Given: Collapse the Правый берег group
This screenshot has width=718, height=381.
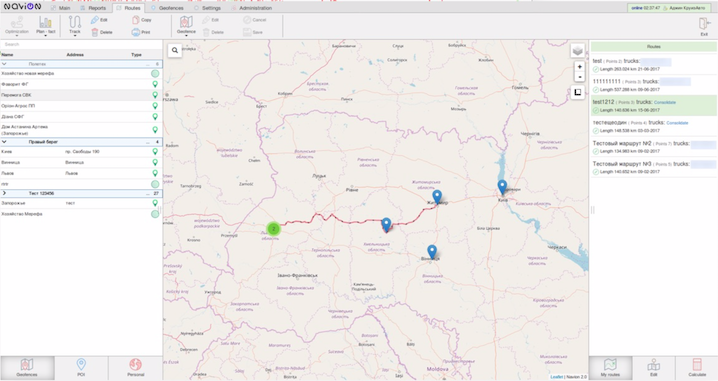Looking at the screenshot, I should (x=4, y=142).
